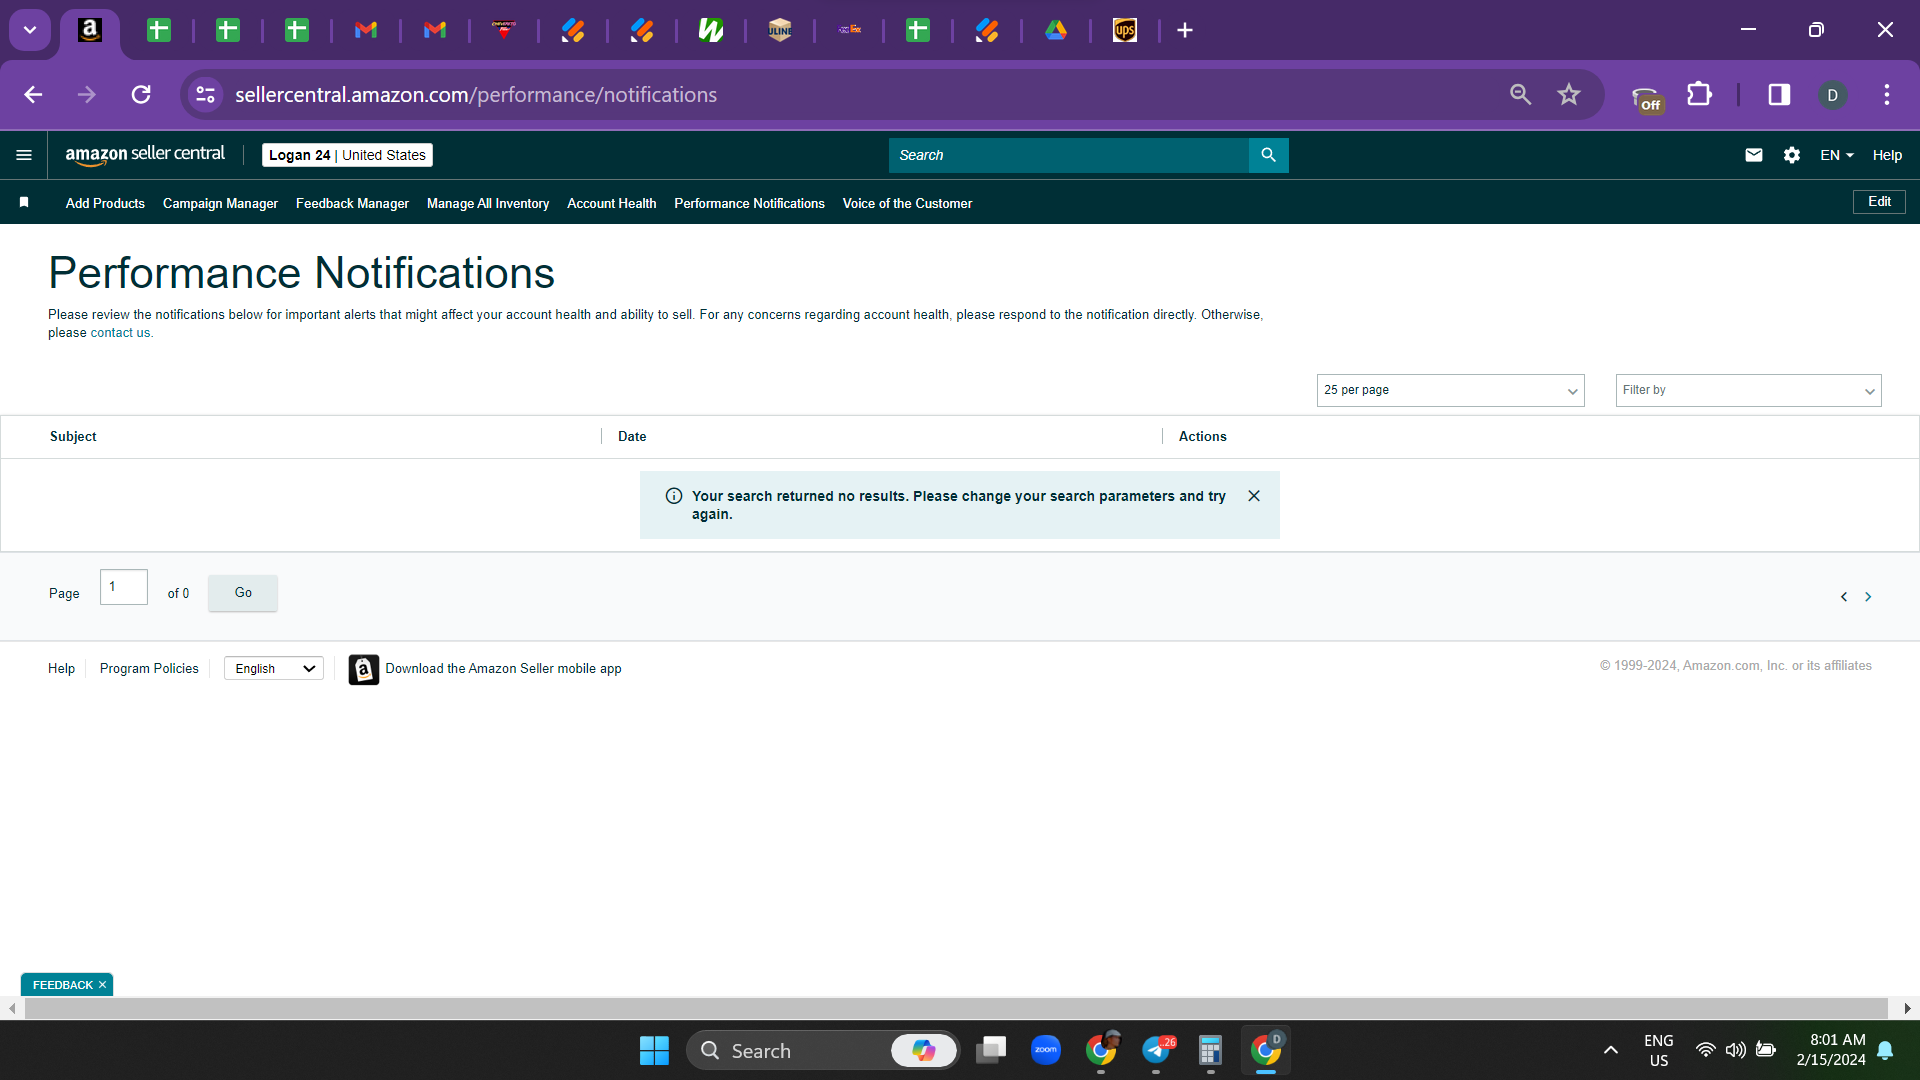
Task: Sort by Subject column header
Action: (73, 436)
